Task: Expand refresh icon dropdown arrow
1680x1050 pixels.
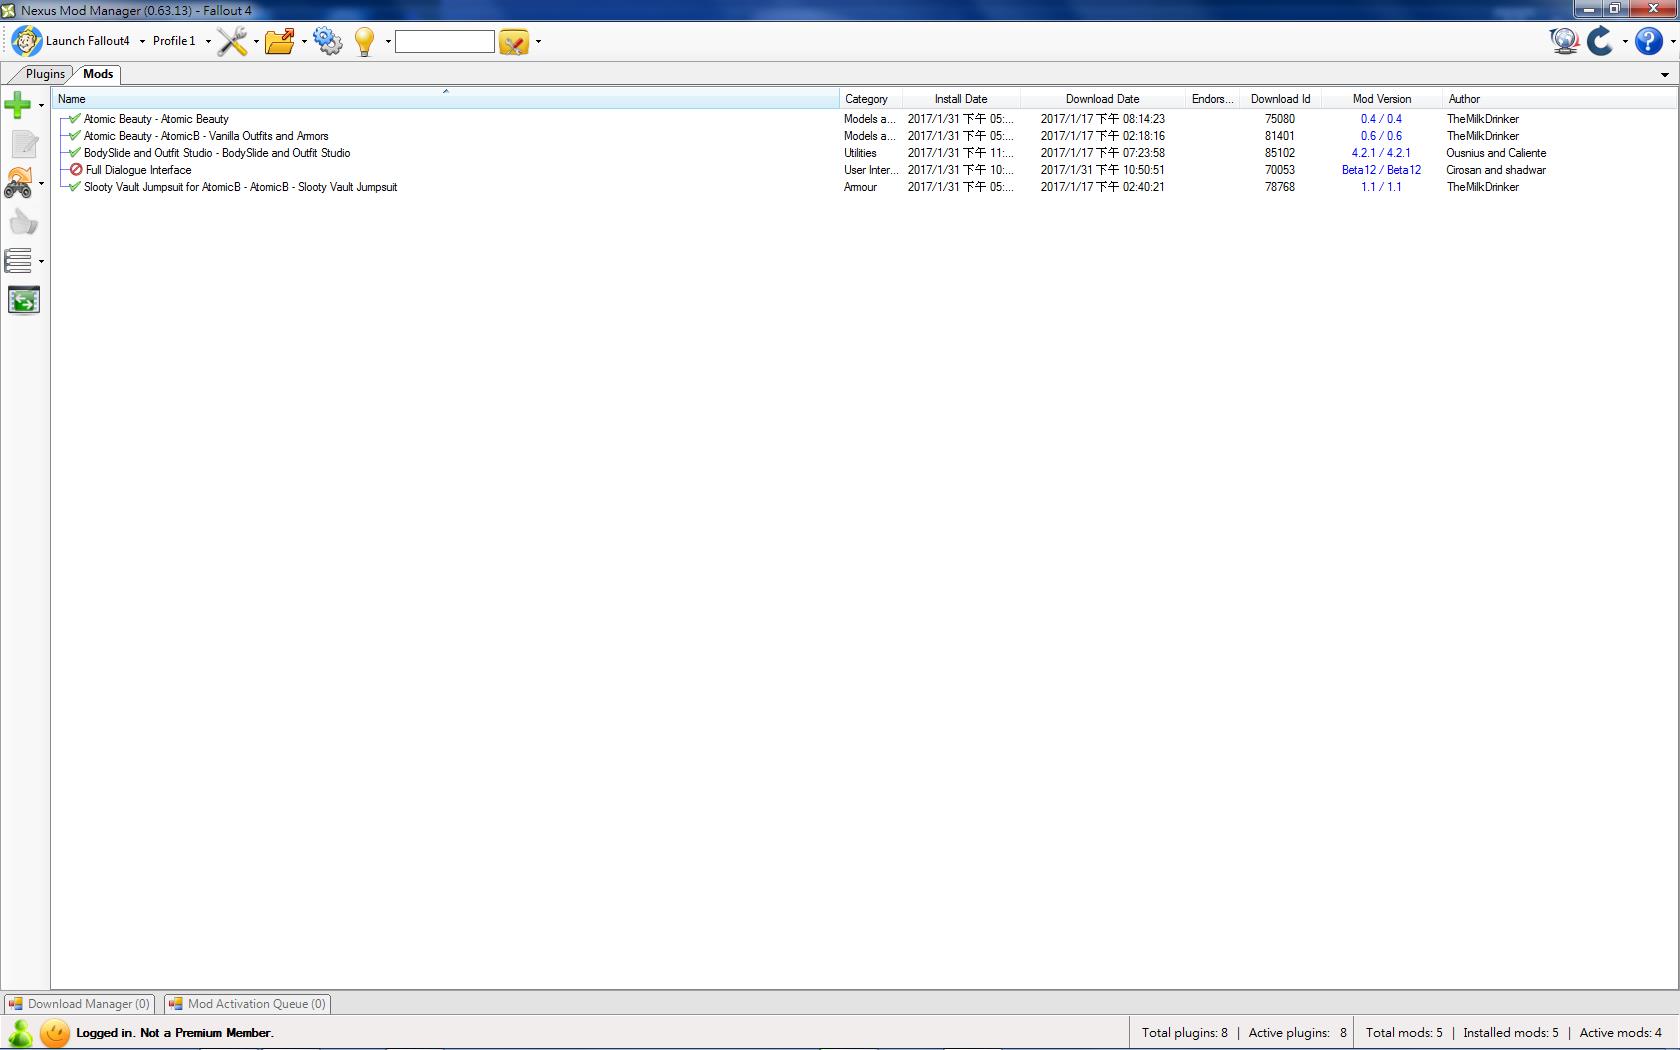Action: point(1624,42)
